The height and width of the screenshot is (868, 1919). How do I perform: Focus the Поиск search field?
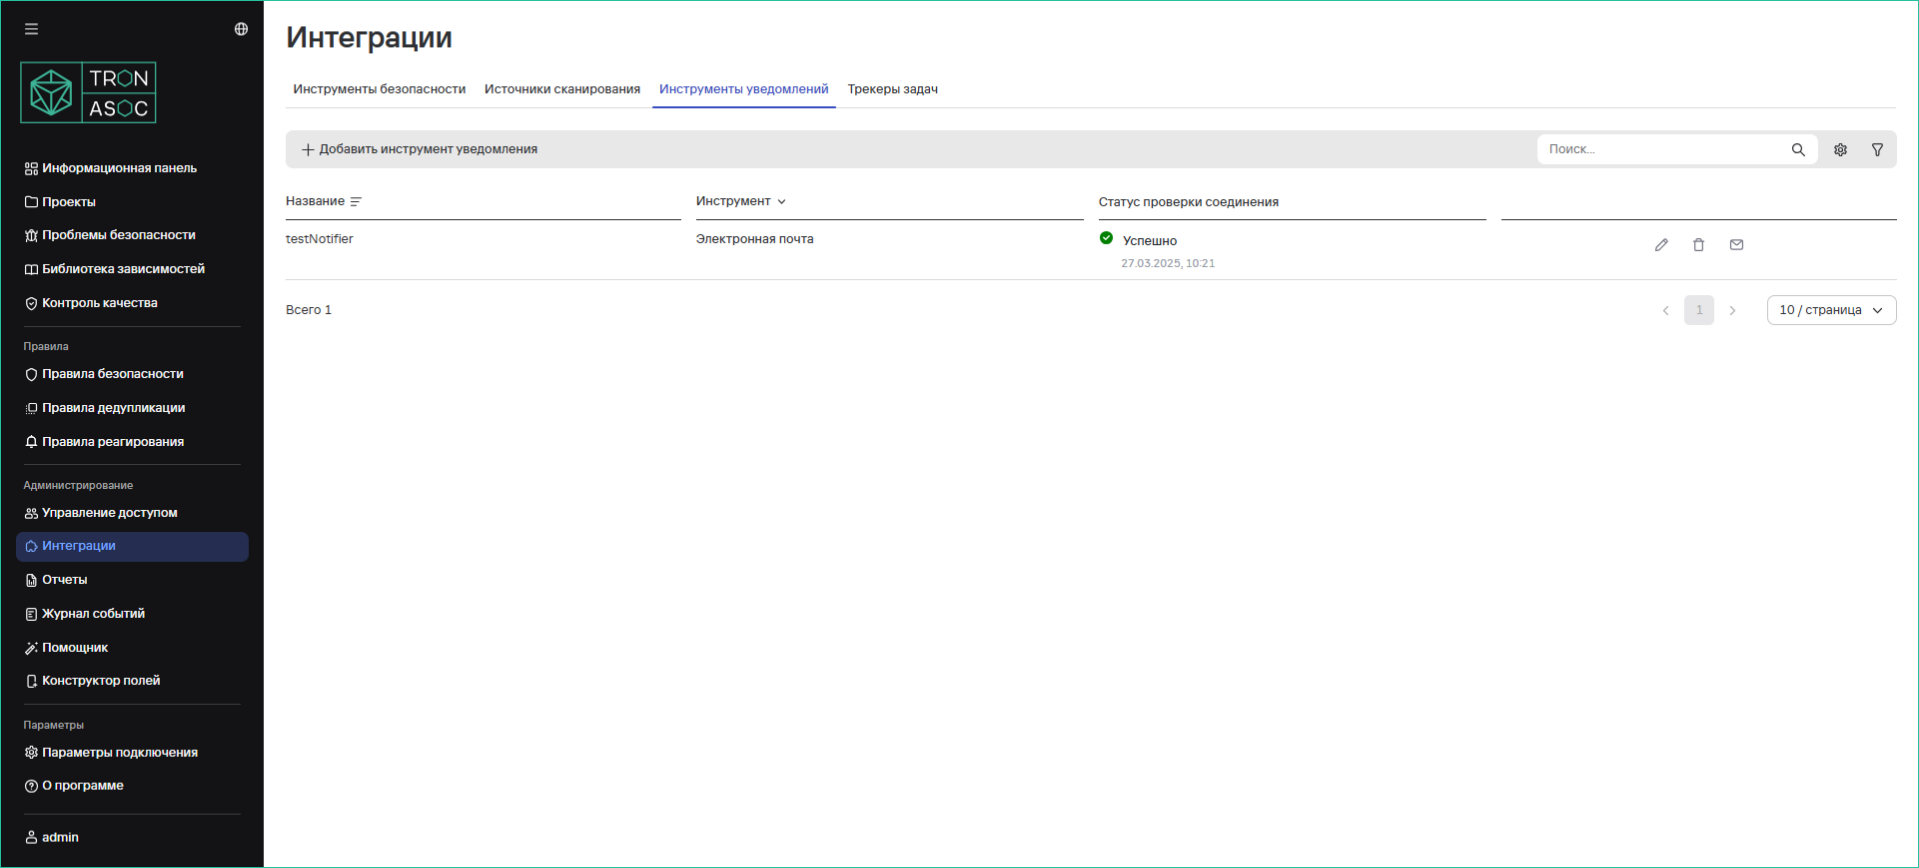tap(1662, 149)
